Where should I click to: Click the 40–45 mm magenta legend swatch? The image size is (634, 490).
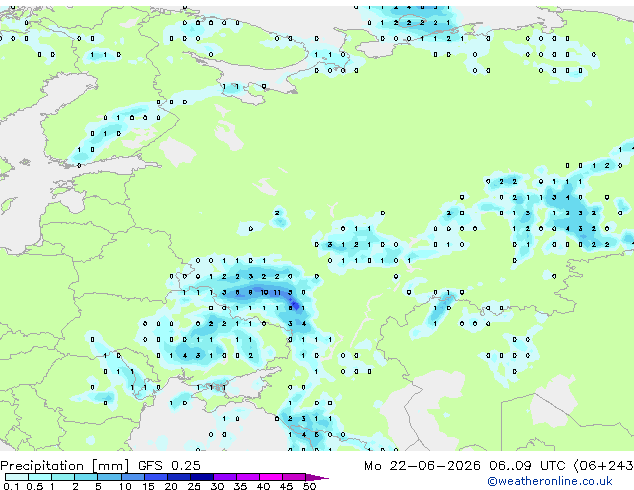[271, 477]
